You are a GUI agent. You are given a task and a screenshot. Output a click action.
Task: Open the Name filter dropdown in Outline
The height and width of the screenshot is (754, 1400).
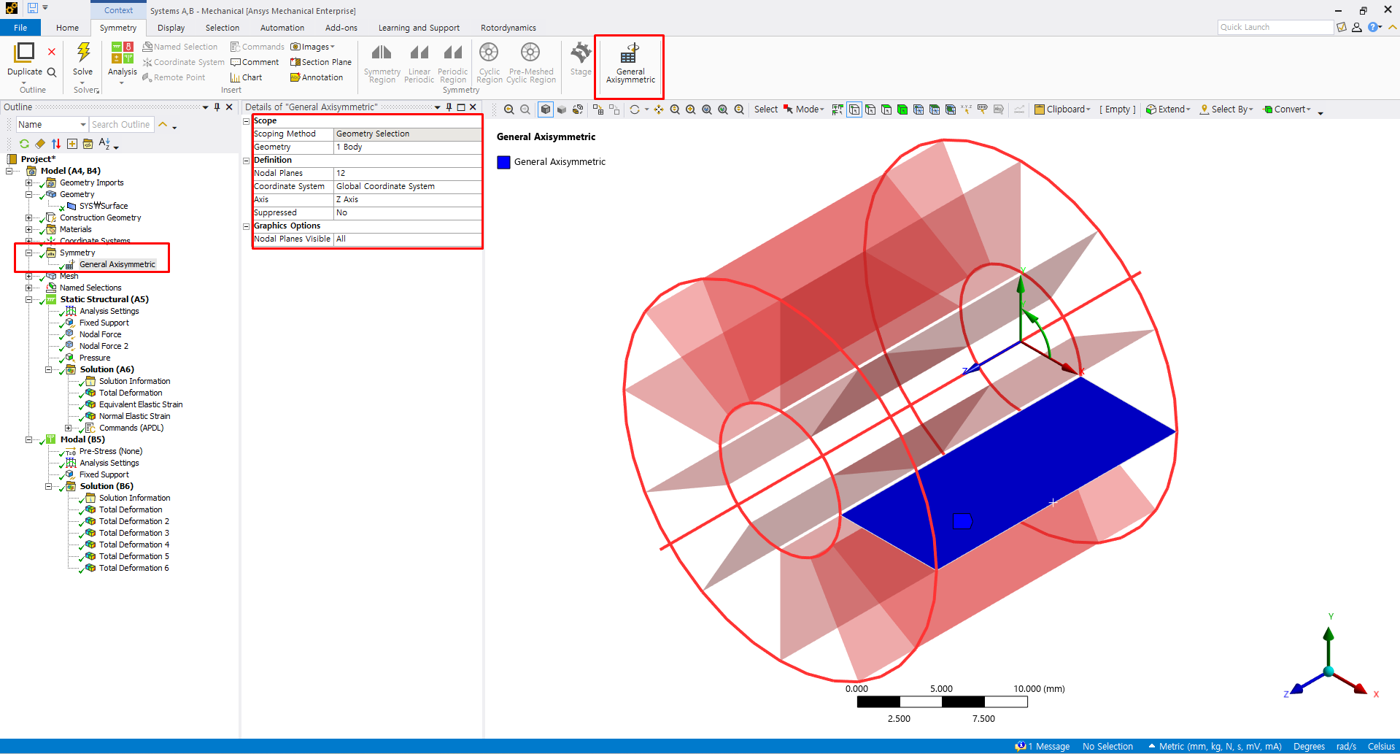[82, 125]
